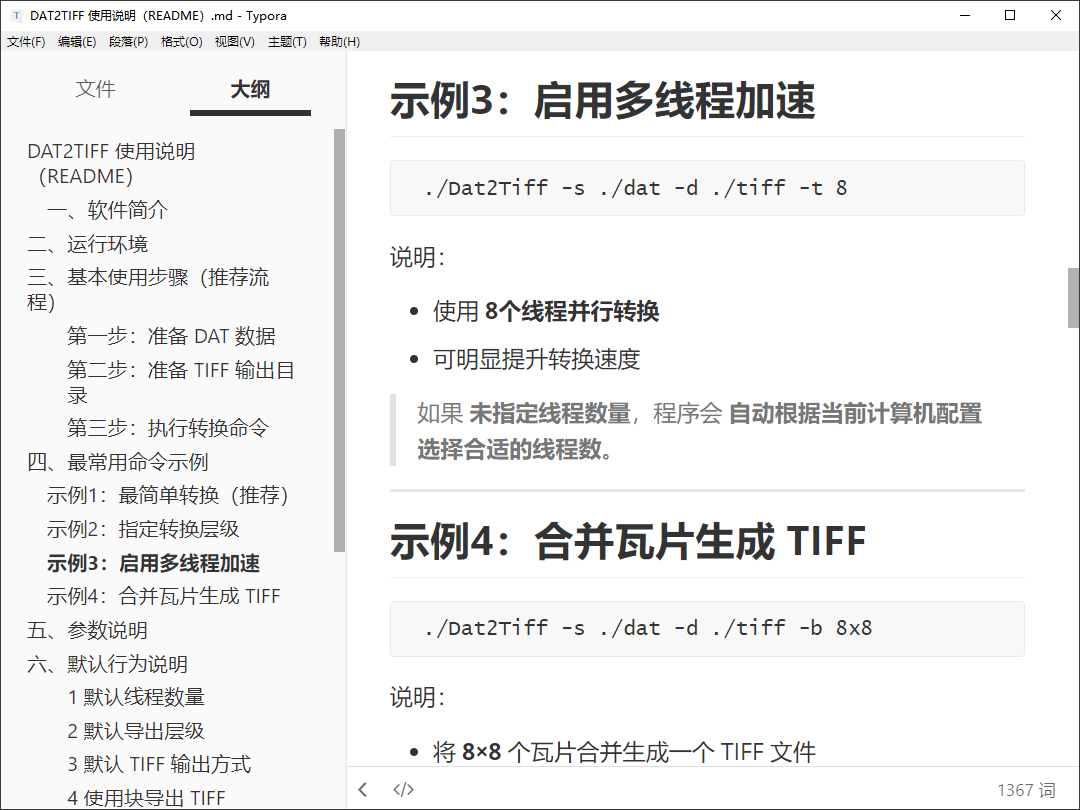Click bullet text 可明显提升转换速度
The height and width of the screenshot is (810, 1080).
[537, 359]
